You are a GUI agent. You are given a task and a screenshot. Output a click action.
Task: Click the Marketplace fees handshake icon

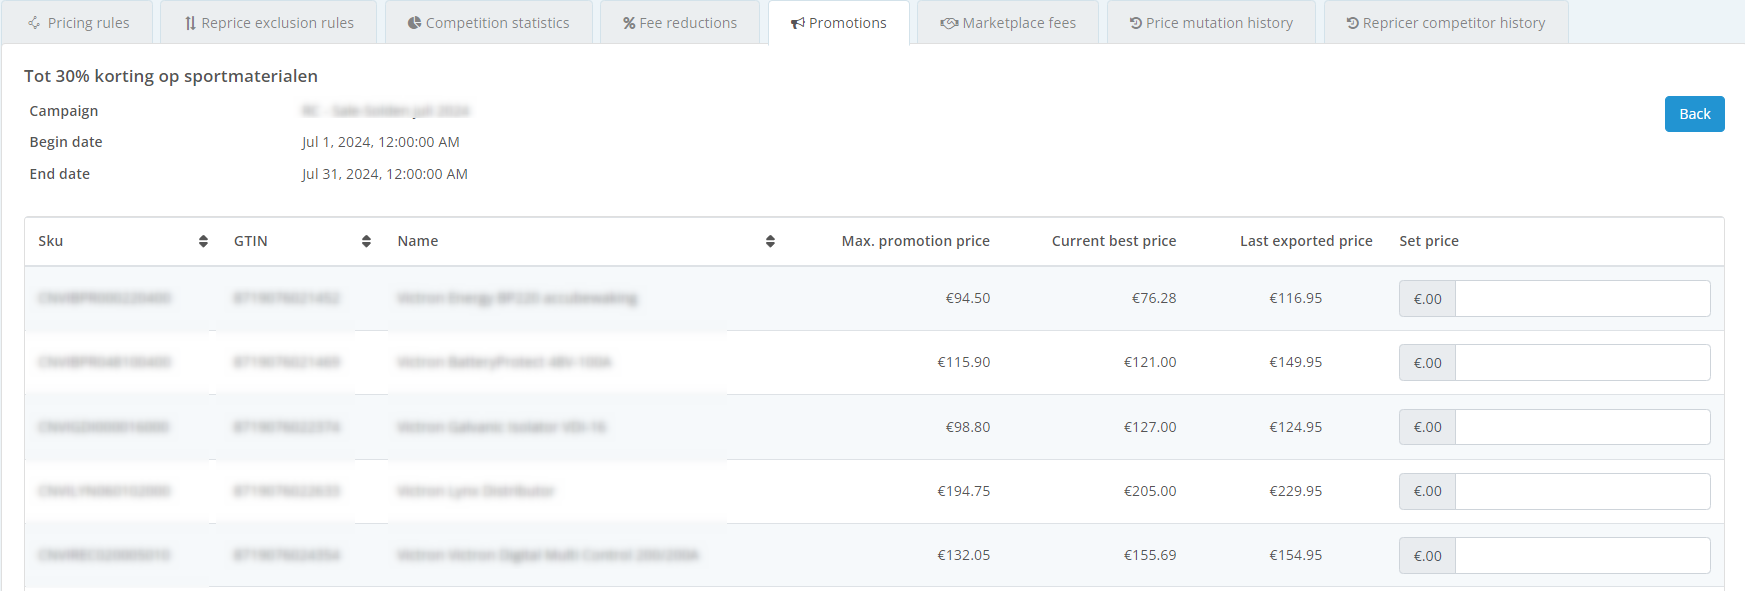[949, 23]
